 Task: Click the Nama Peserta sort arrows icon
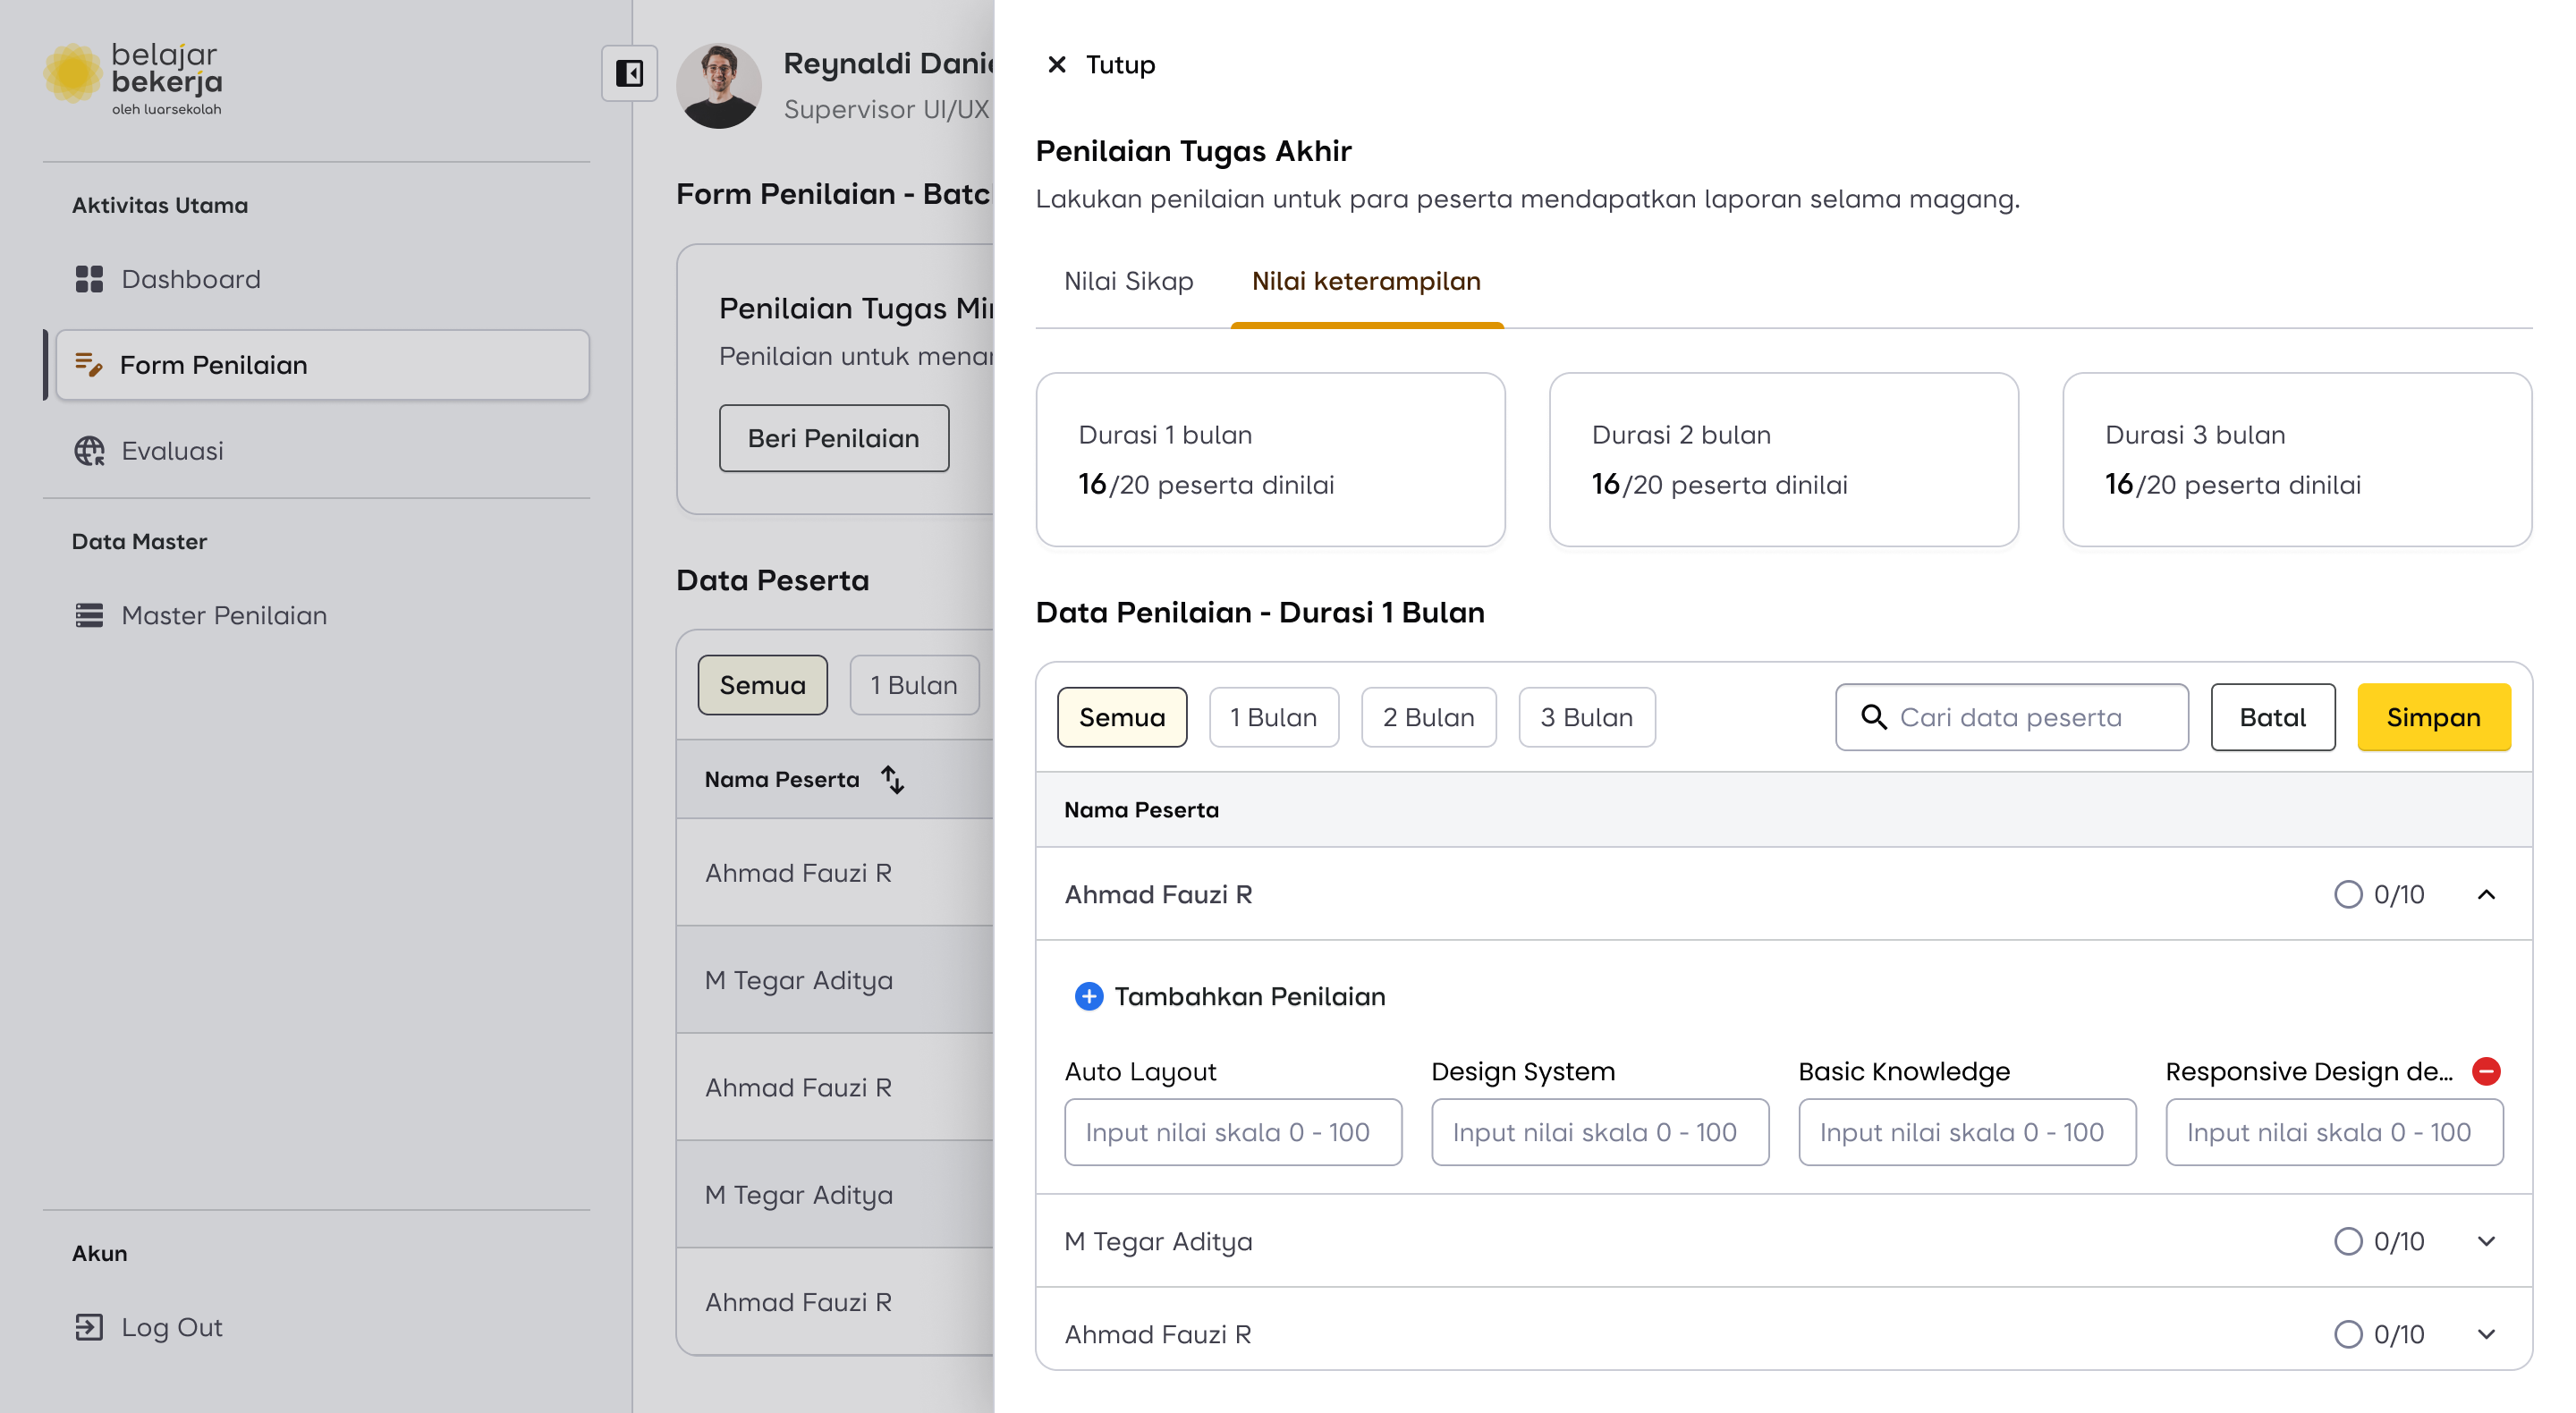coord(892,779)
